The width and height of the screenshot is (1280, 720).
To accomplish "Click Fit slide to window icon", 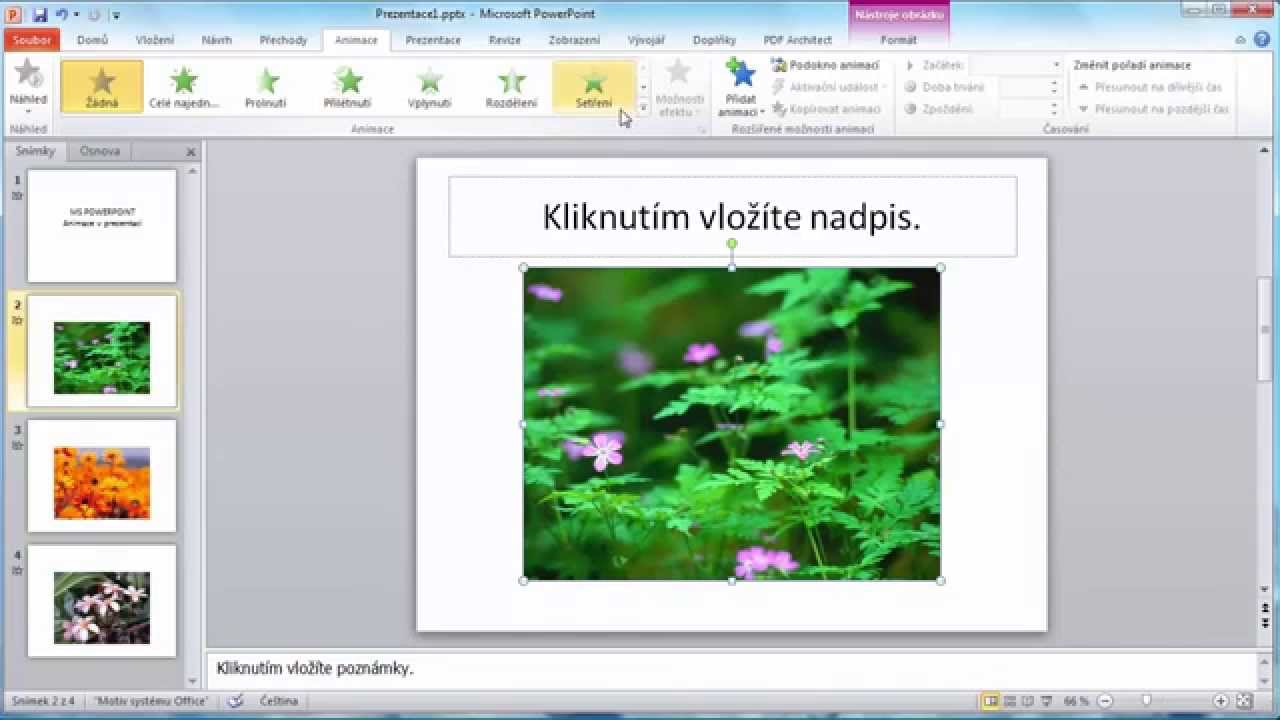I will [1244, 701].
